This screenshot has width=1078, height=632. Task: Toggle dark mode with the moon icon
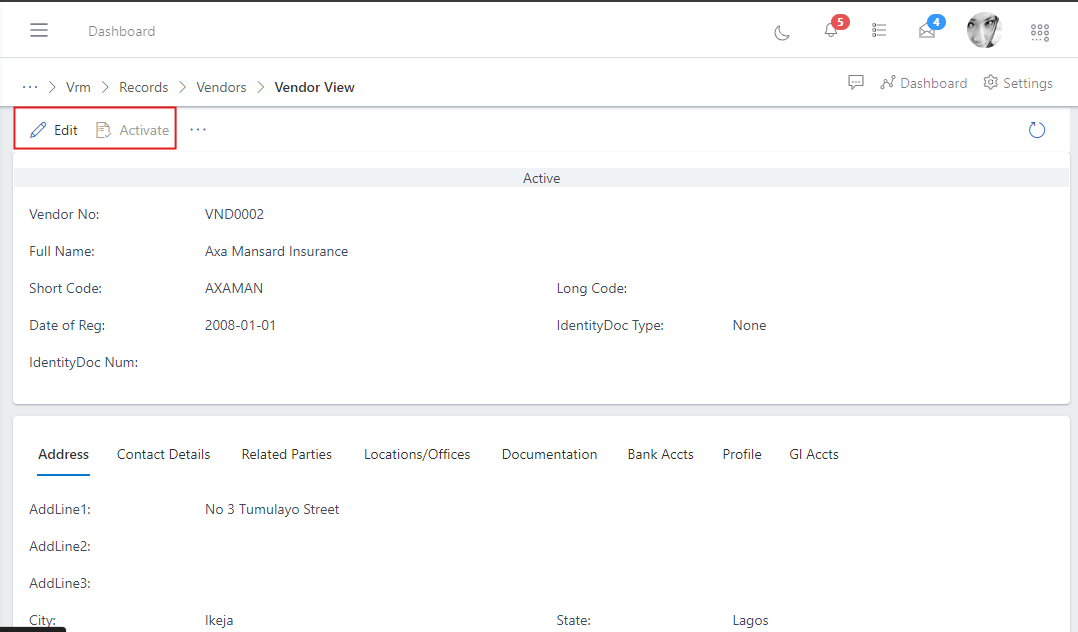tap(781, 32)
